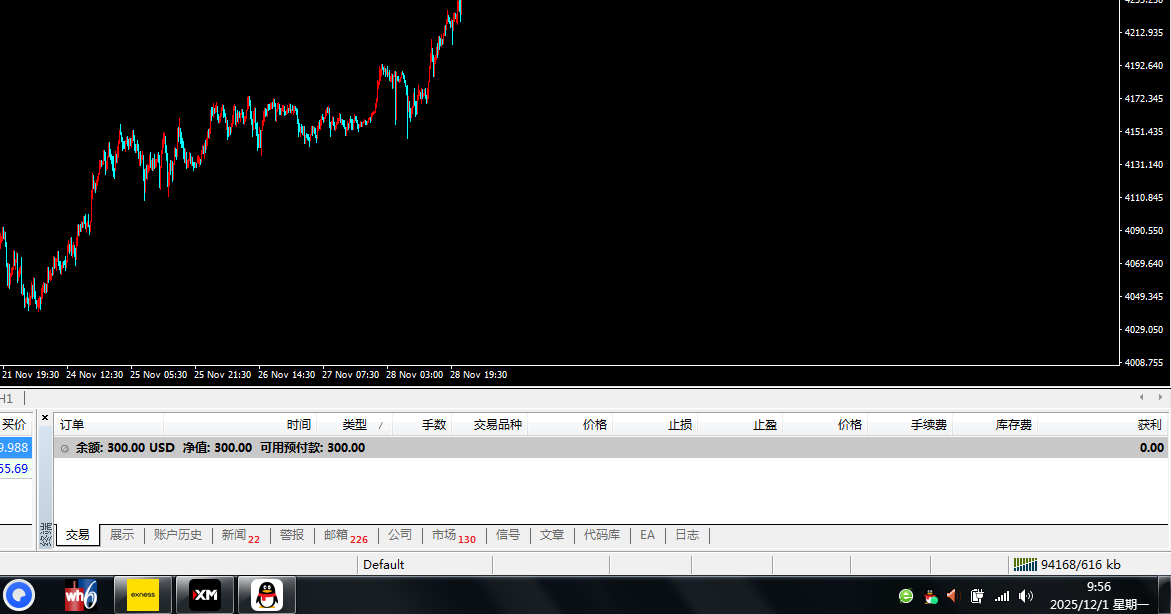Screen dimensions: 1171x614
Task: Launch the QQ penguin taskbar icon
Action: click(267, 595)
